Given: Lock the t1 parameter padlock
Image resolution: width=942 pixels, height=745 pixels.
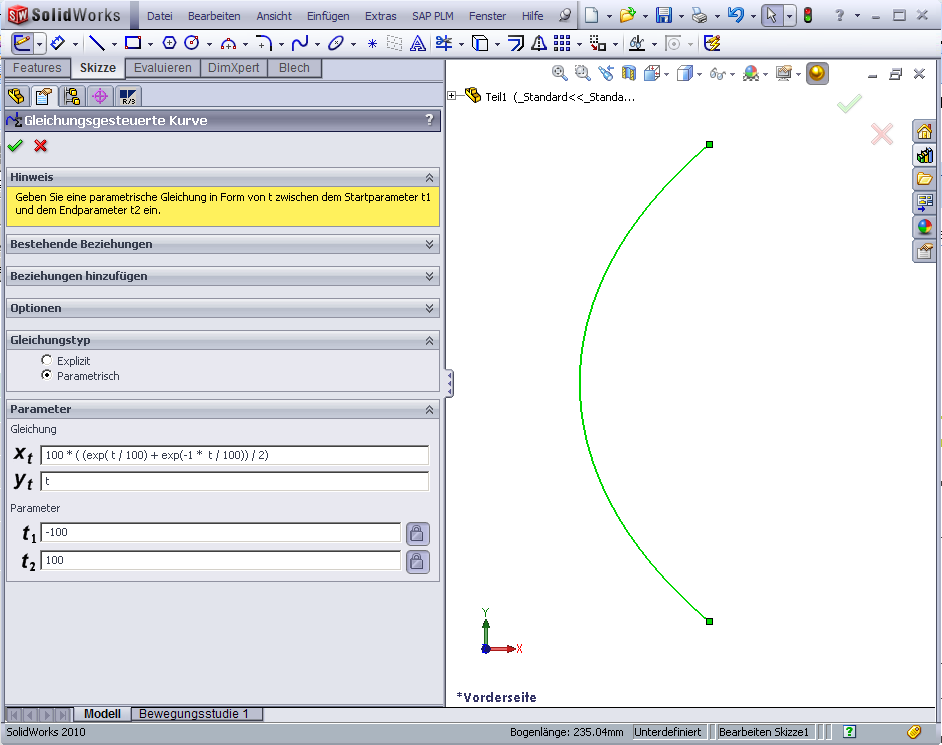Looking at the screenshot, I should (x=417, y=533).
